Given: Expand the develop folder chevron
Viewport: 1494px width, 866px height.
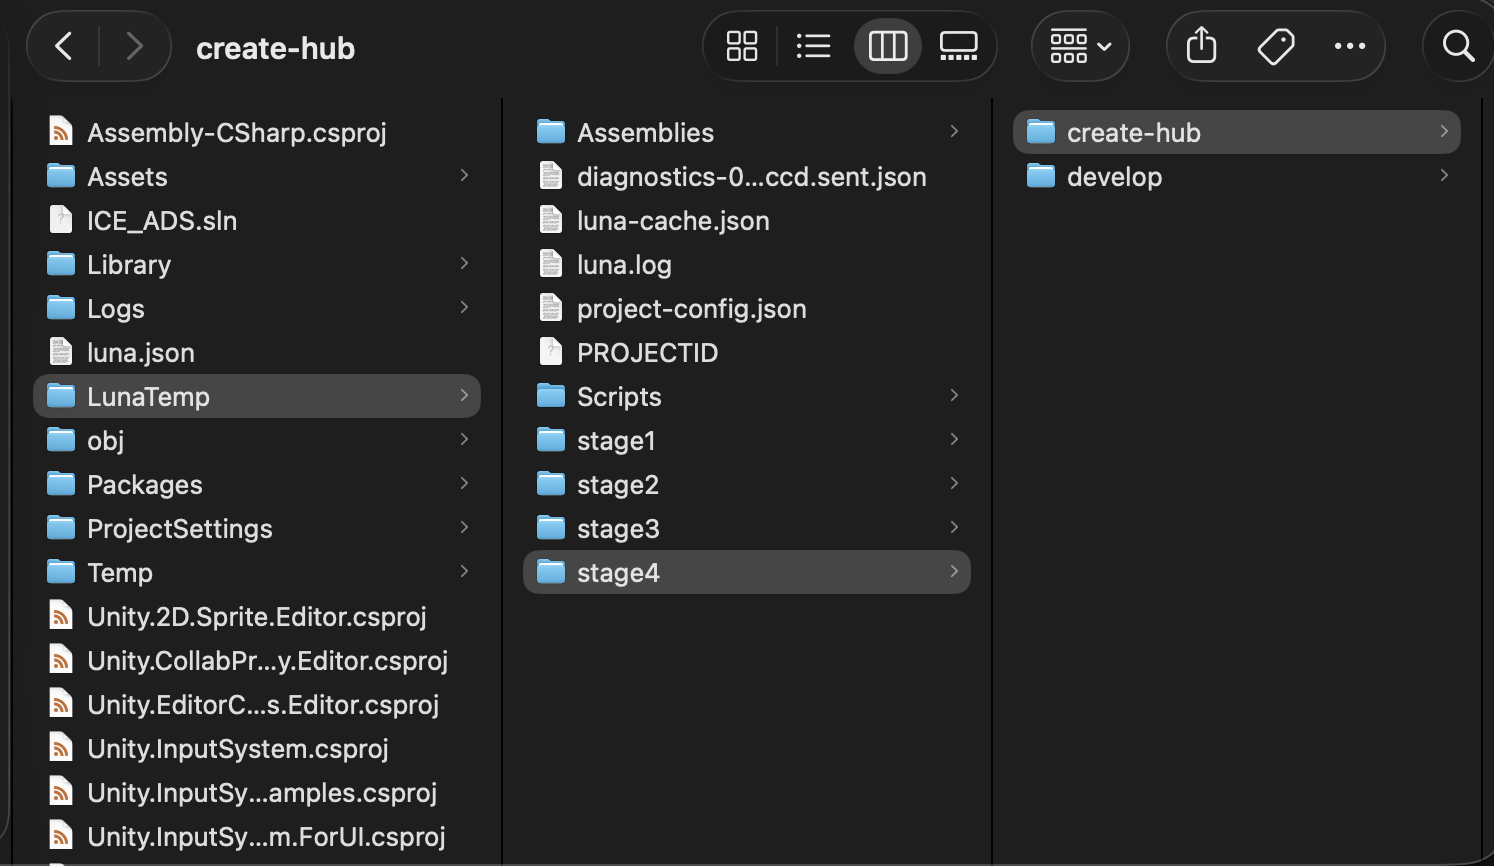Looking at the screenshot, I should click(1444, 175).
